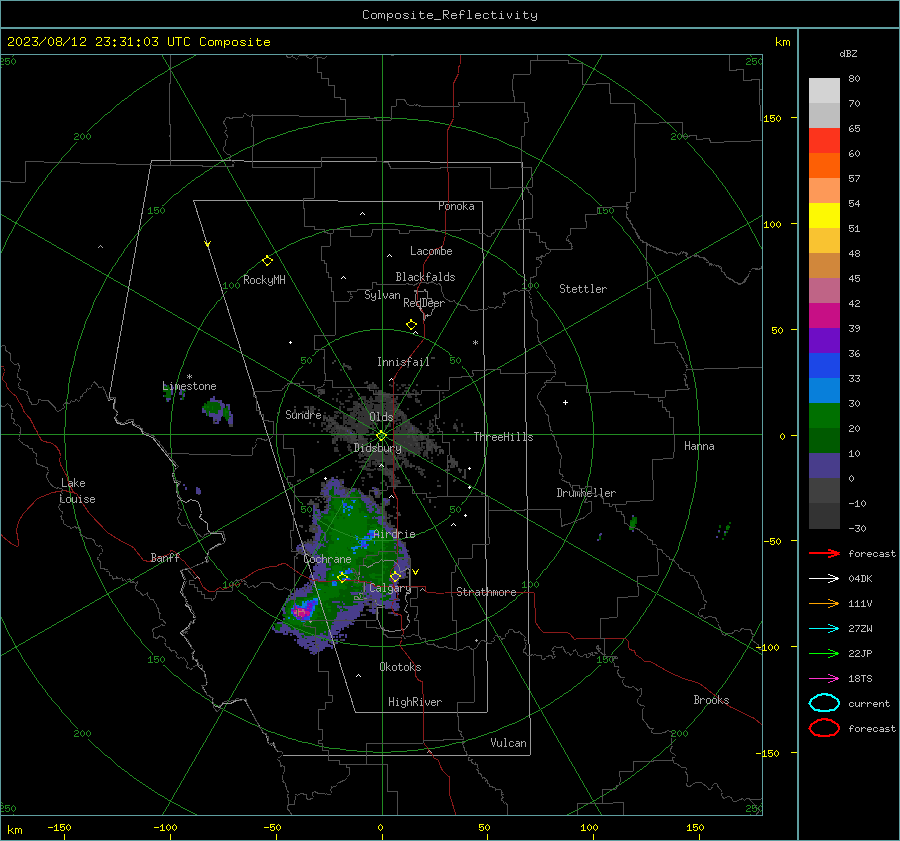
Task: Click the Stettler city label
Action: coord(583,289)
